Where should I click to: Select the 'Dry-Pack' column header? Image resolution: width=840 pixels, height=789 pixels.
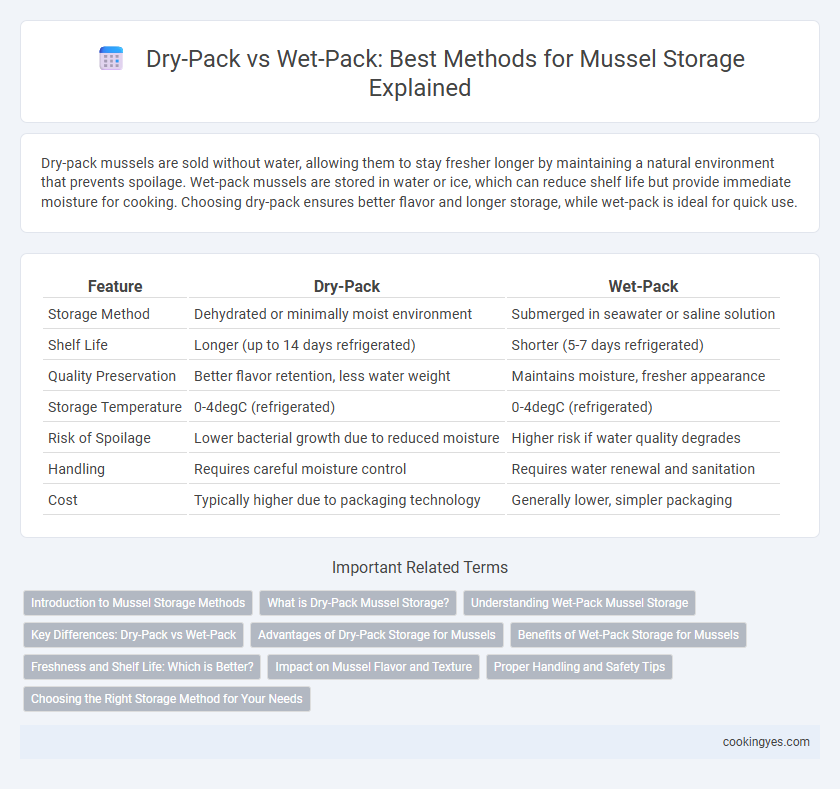tap(347, 286)
